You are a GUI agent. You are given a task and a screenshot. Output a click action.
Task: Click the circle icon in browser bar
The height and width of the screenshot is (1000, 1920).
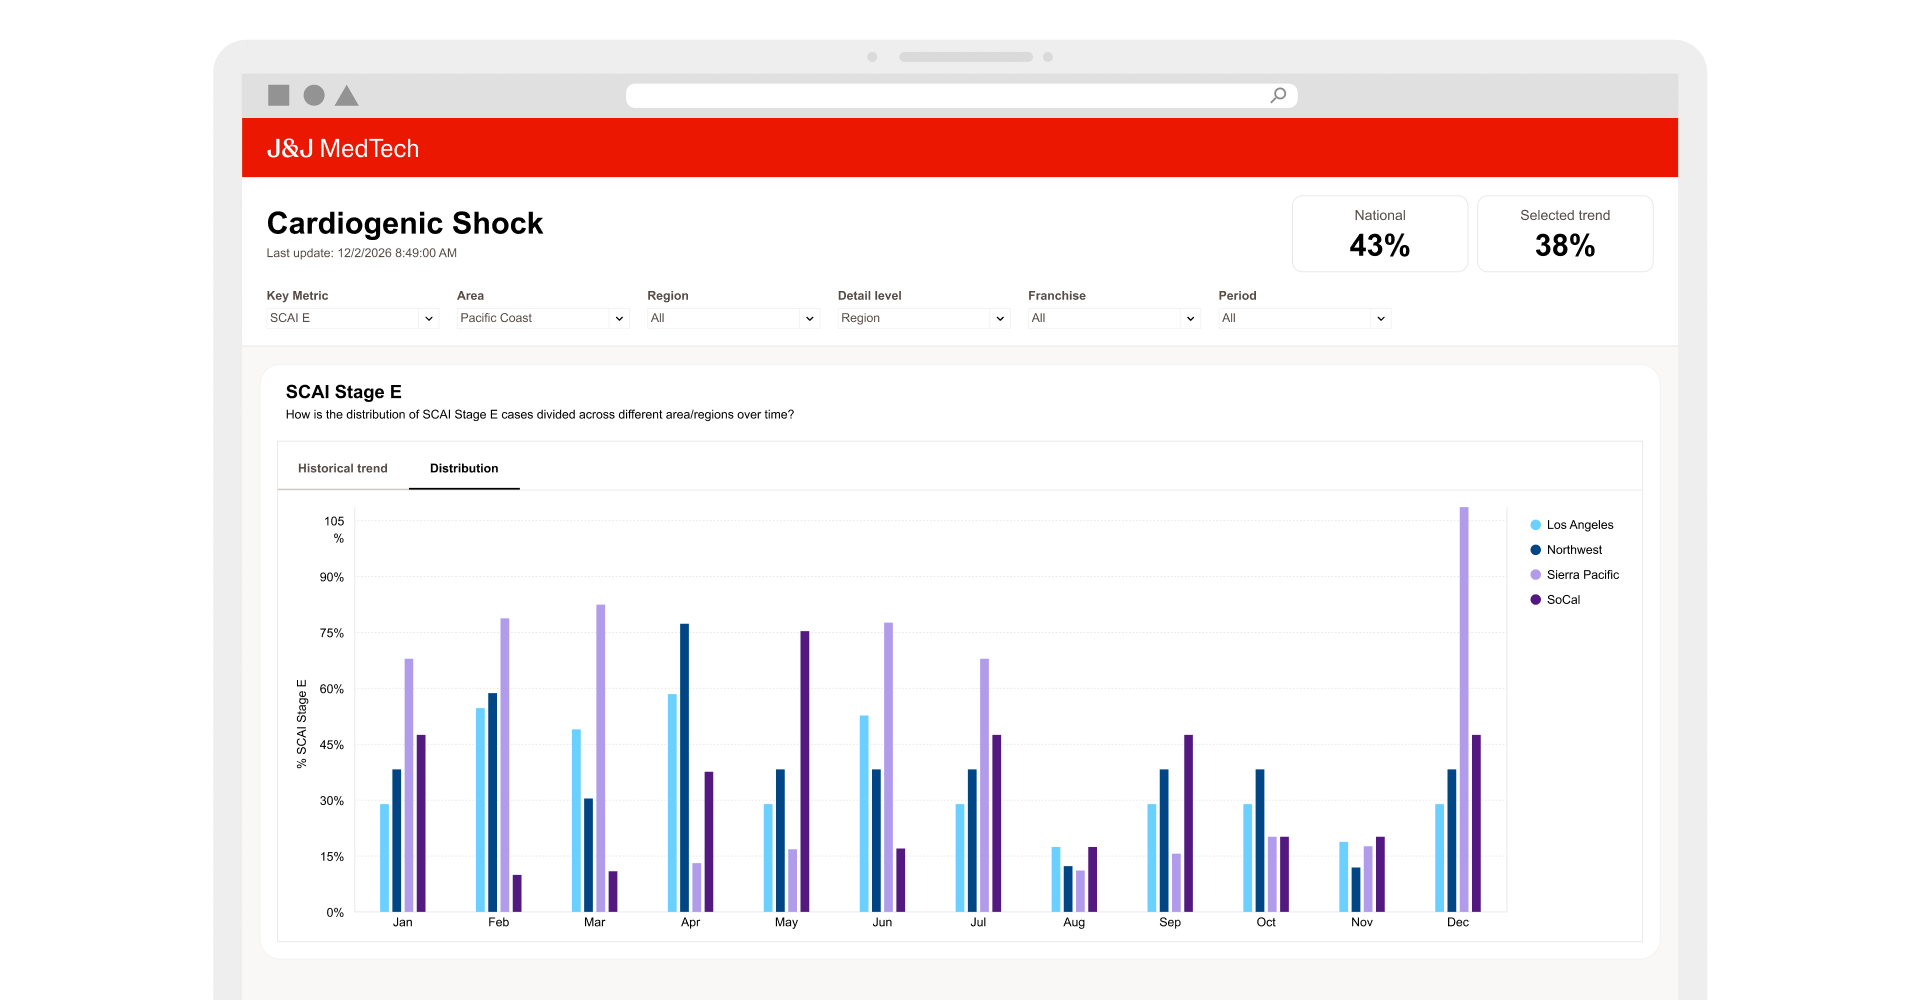(314, 95)
